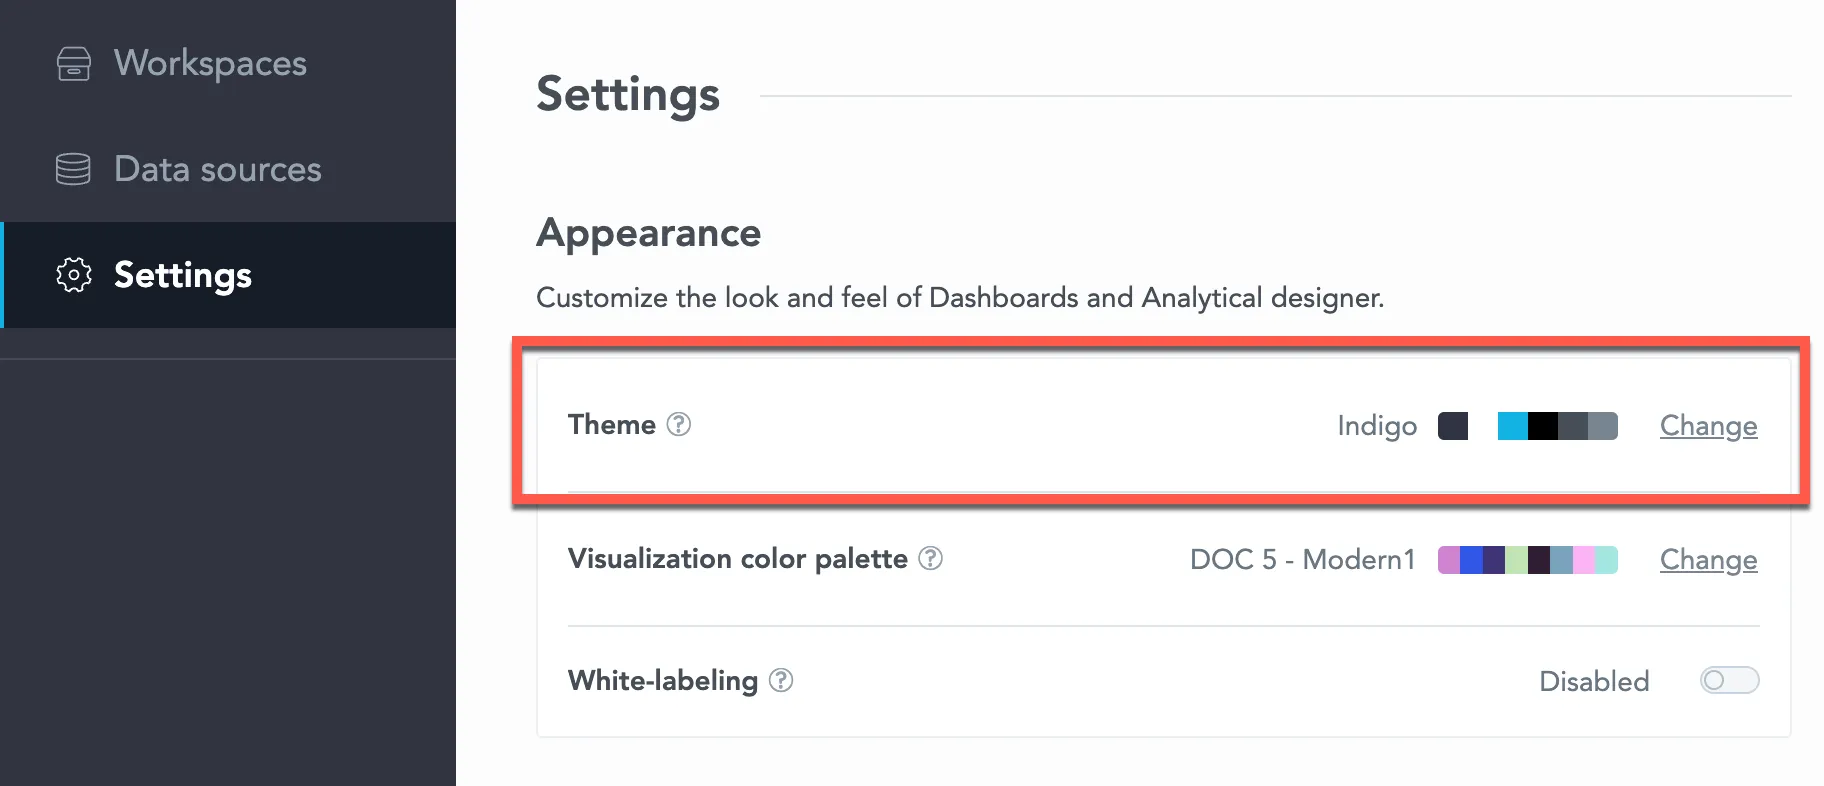Click the DOC 5 - Modern1 palette name

1300,559
